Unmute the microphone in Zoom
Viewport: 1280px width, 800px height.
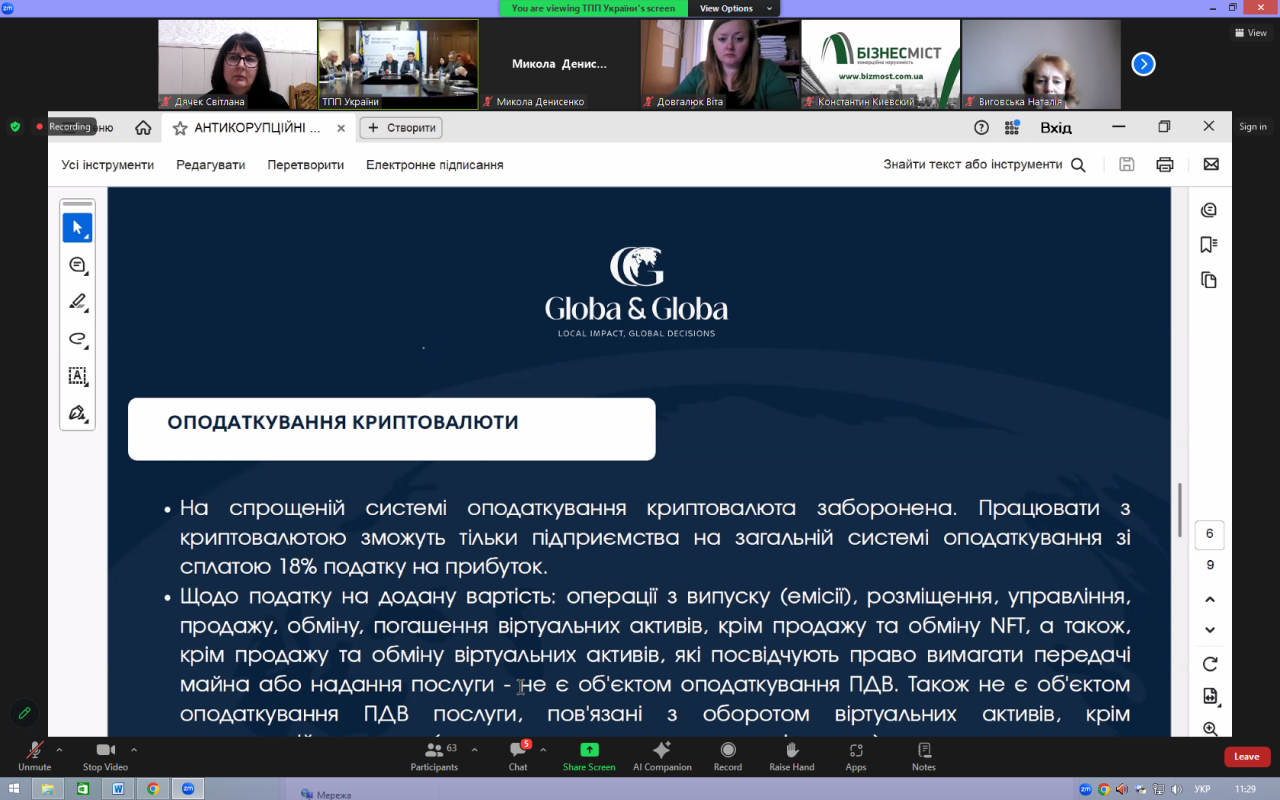[x=34, y=755]
